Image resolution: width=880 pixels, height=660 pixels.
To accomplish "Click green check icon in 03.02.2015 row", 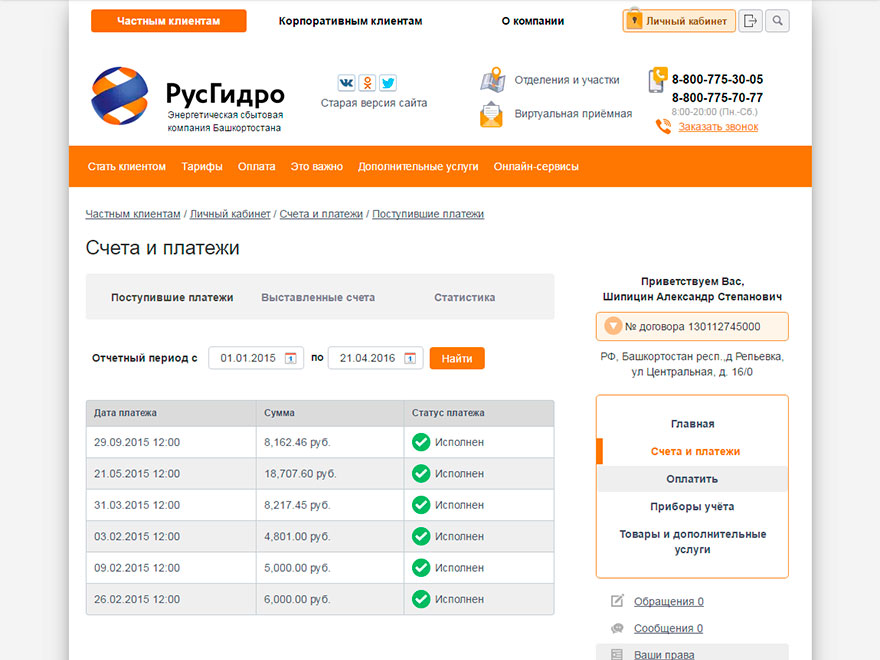I will pyautogui.click(x=421, y=537).
